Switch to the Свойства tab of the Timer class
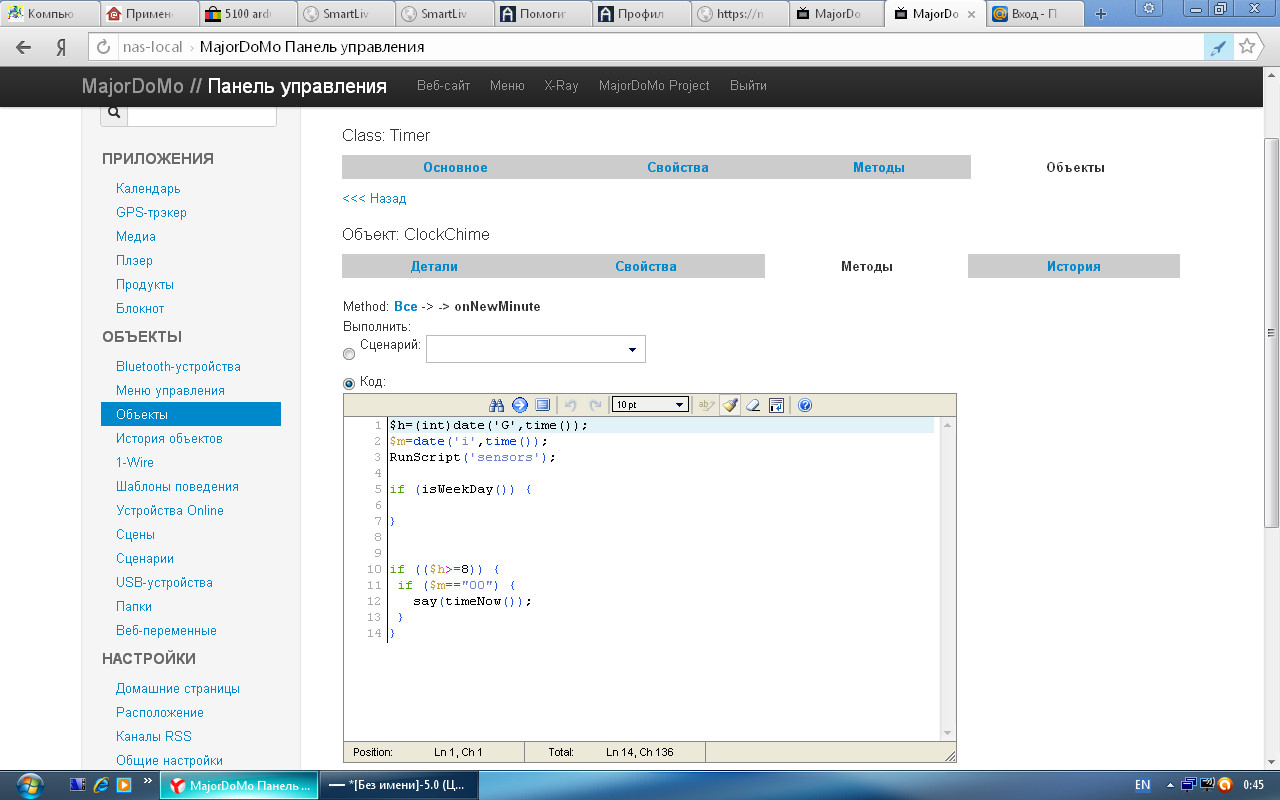The width and height of the screenshot is (1280, 800). coord(677,167)
